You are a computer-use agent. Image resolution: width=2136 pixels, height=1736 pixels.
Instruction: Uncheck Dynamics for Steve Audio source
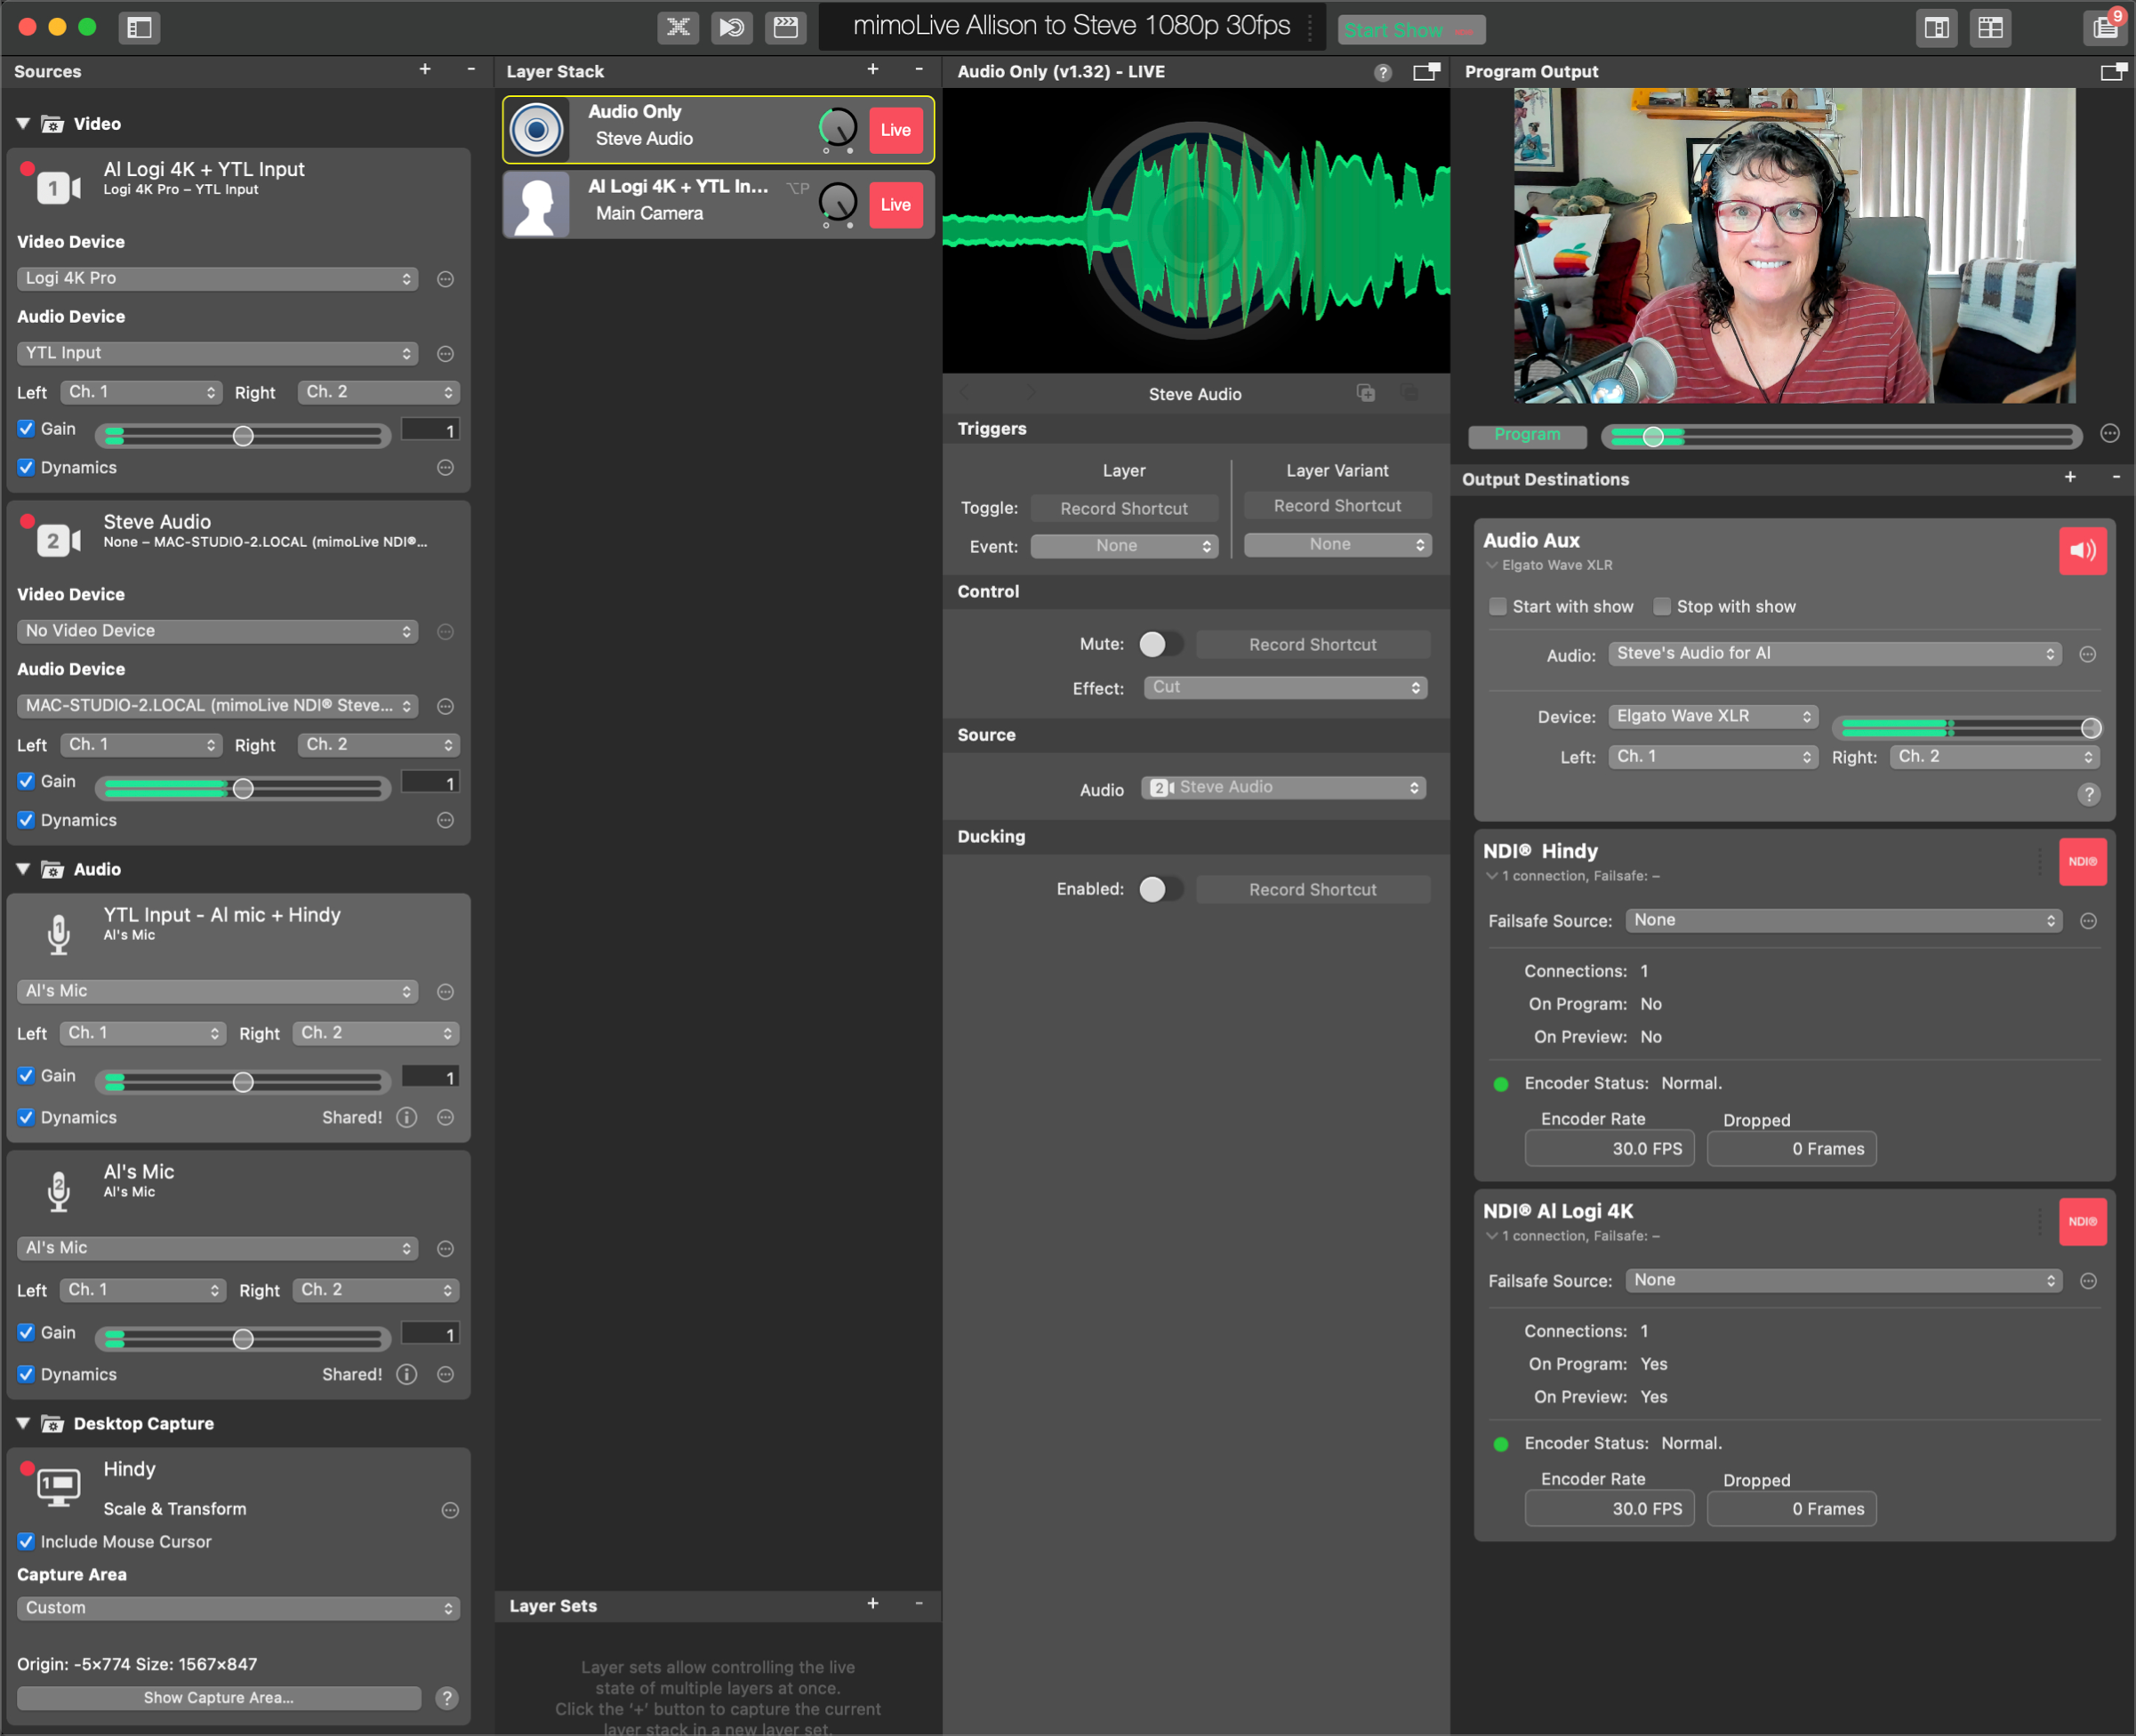tap(27, 820)
